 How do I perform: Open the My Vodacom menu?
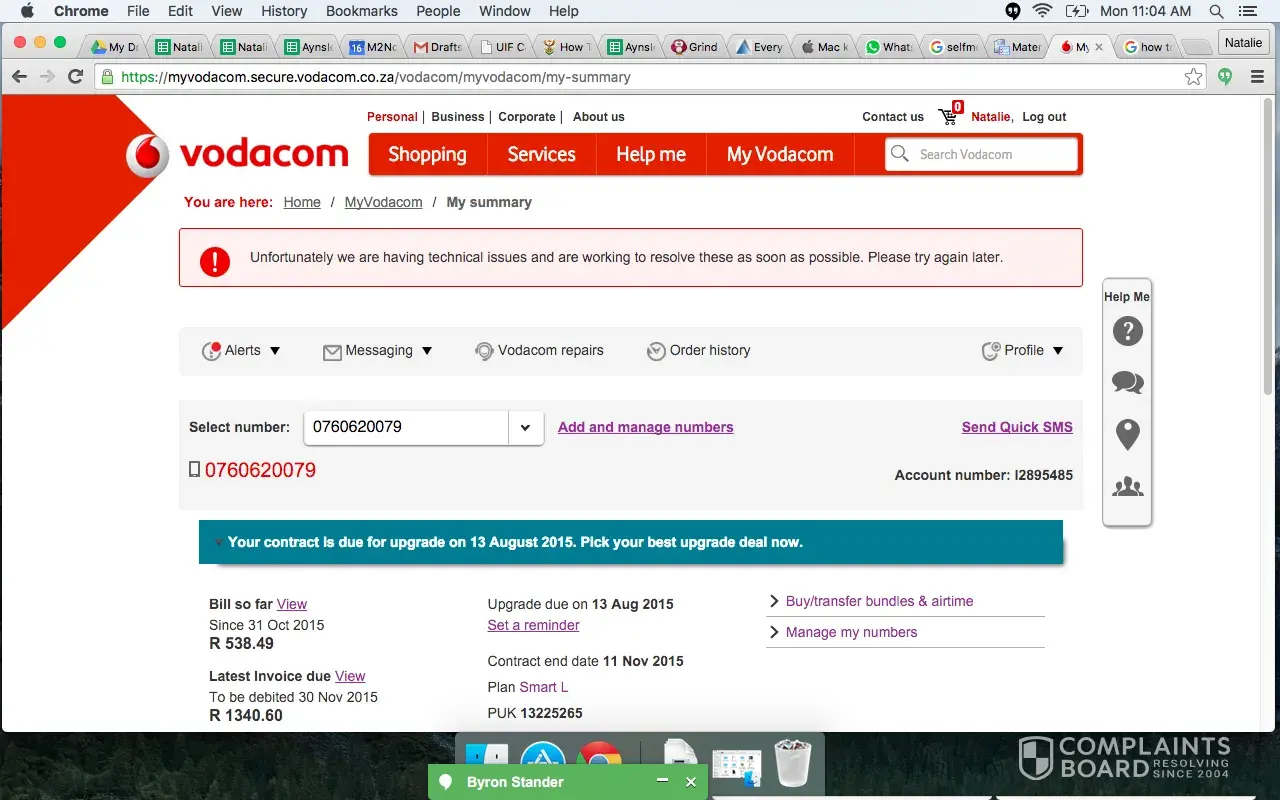[780, 154]
